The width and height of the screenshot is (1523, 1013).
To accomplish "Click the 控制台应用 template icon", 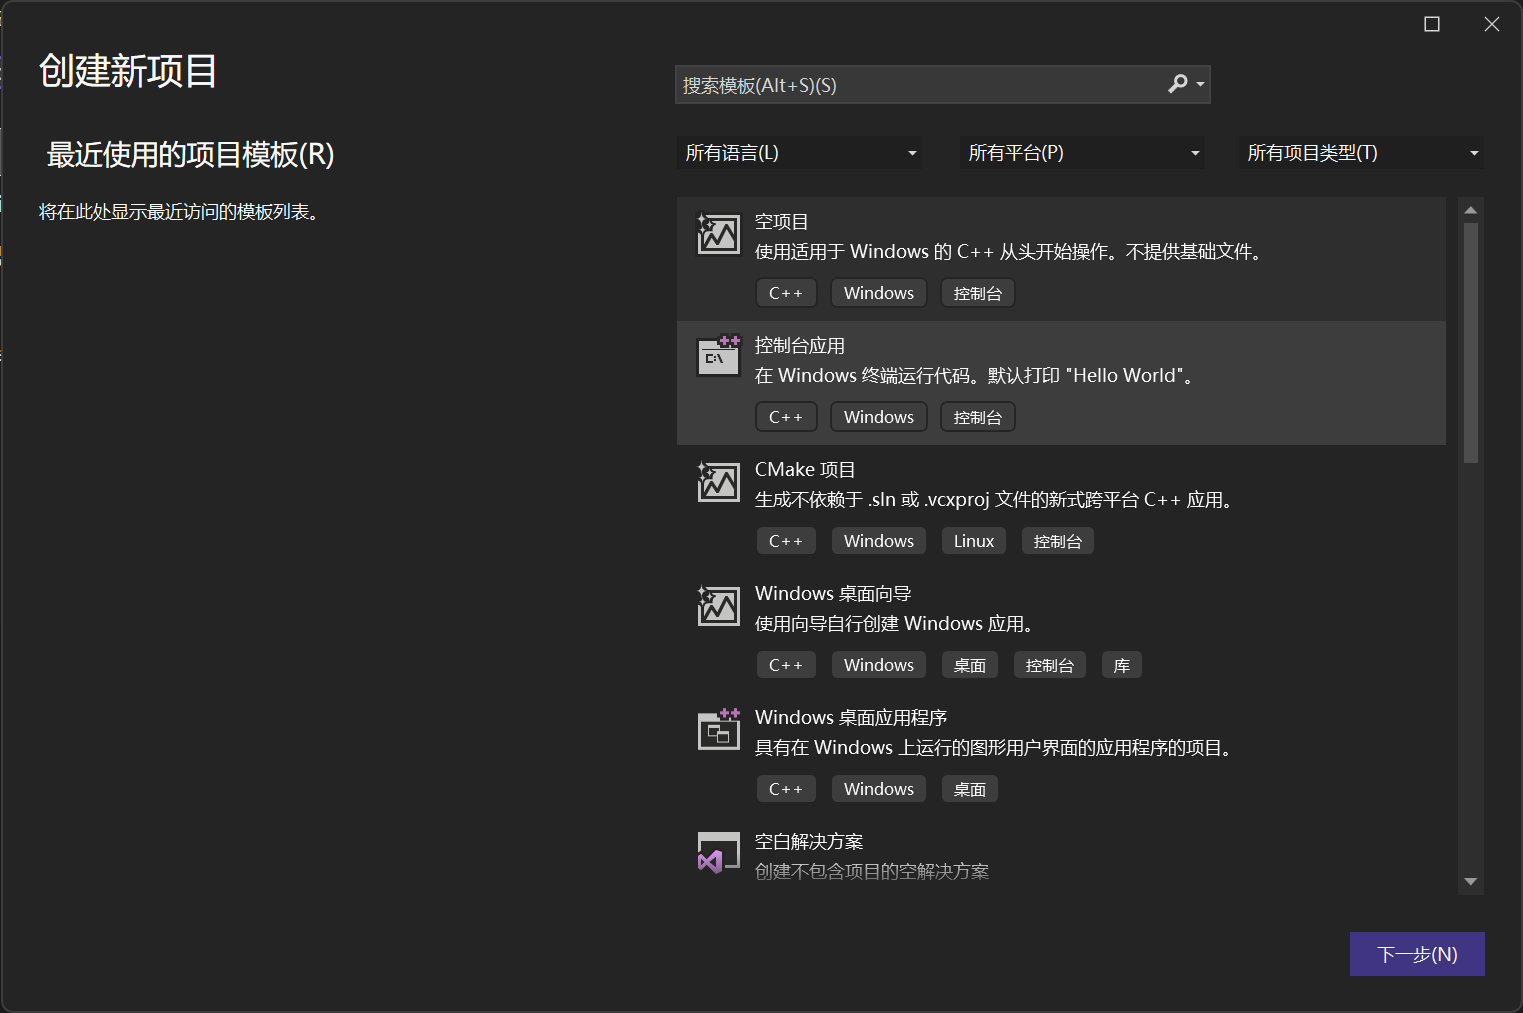I will [x=718, y=356].
